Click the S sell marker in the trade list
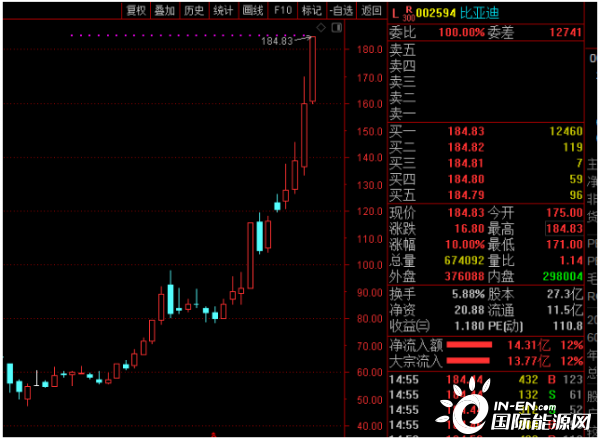Viewport: 600px width, 440px height. [551, 394]
